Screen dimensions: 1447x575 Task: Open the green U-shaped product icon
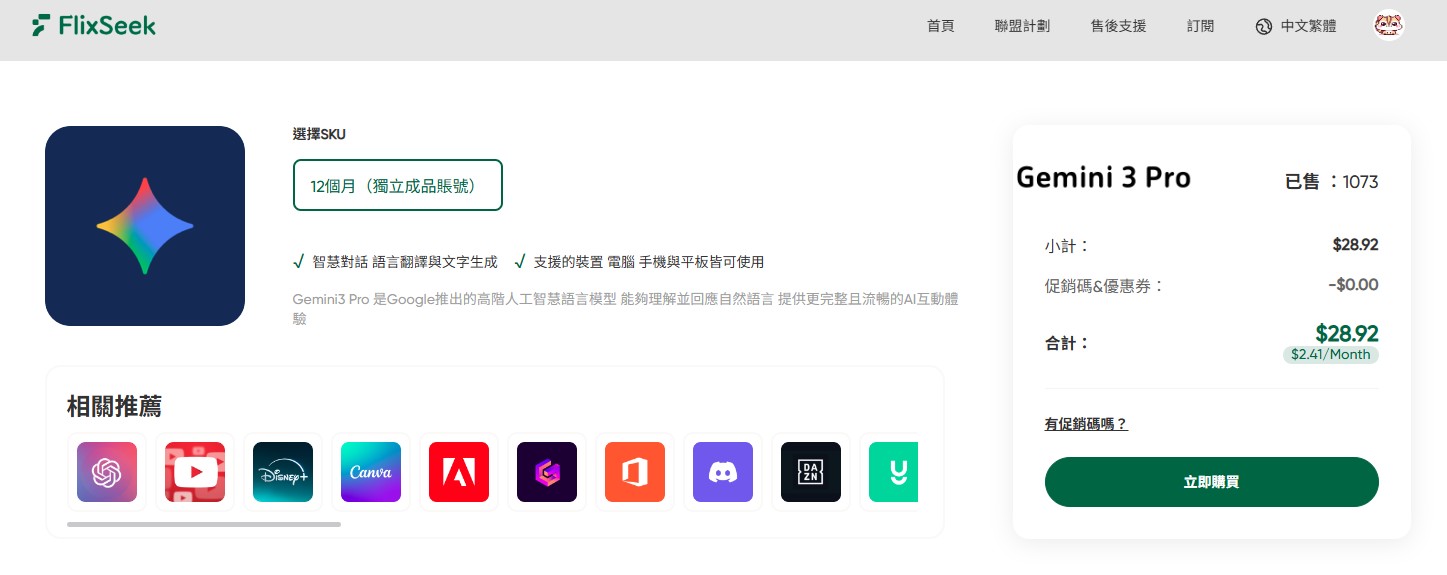[893, 472]
